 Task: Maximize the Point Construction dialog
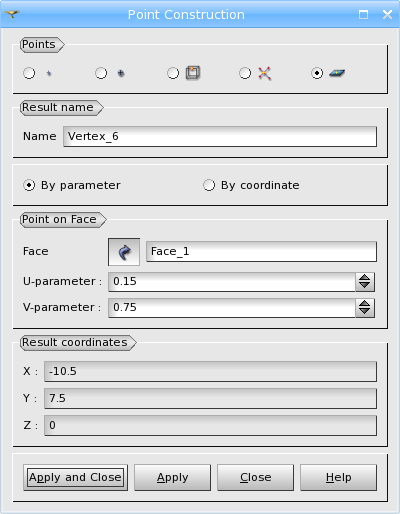tap(363, 15)
